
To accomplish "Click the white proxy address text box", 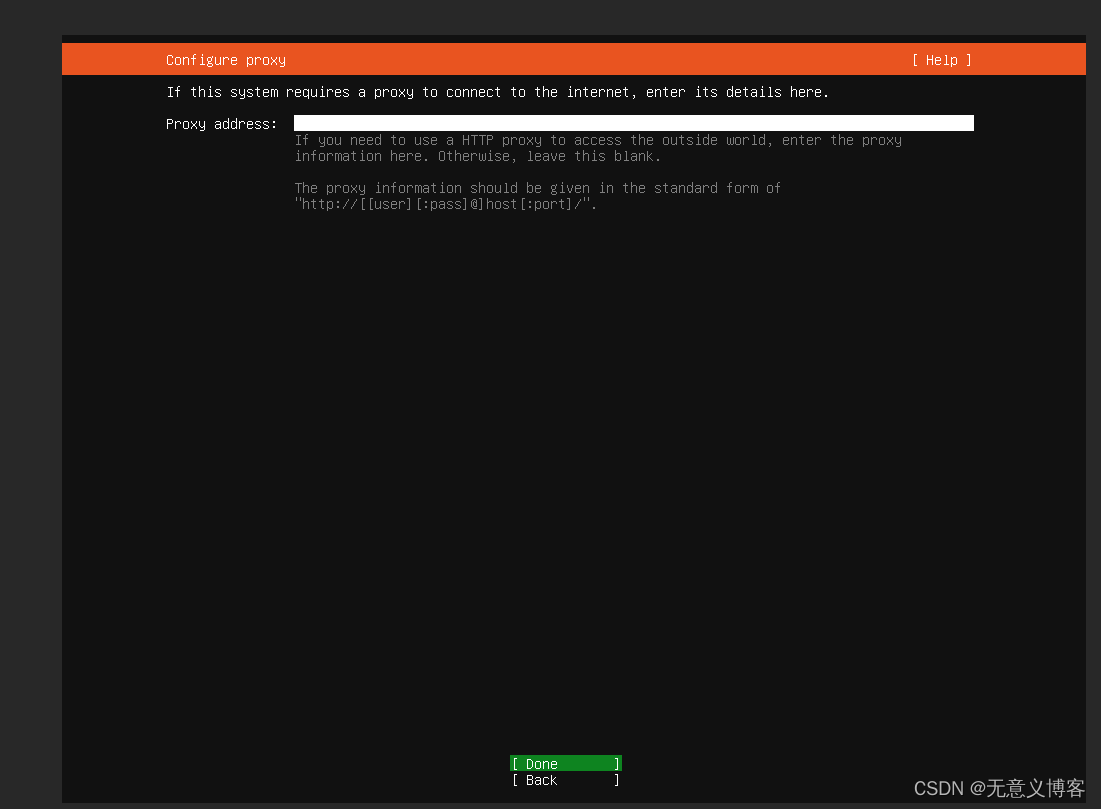I will click(x=632, y=122).
